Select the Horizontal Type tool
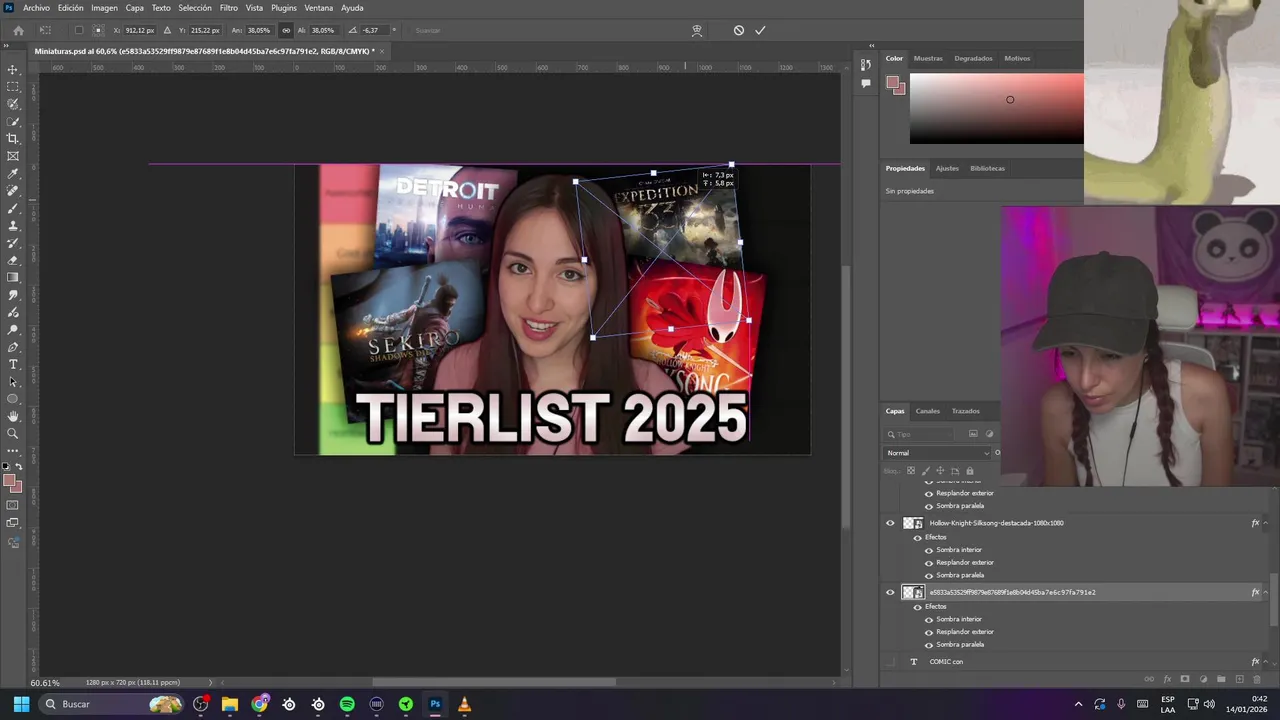 point(13,364)
